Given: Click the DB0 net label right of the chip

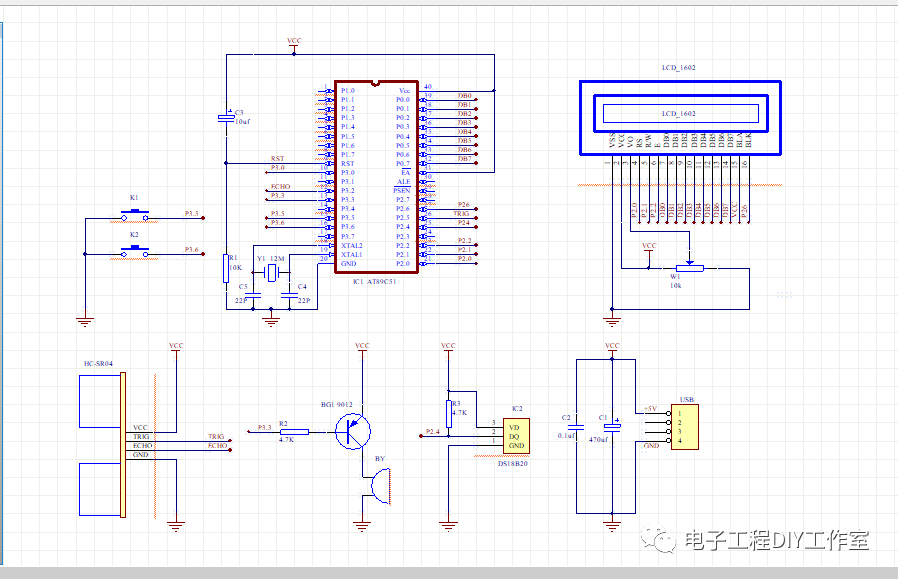Looking at the screenshot, I should click(x=464, y=96).
